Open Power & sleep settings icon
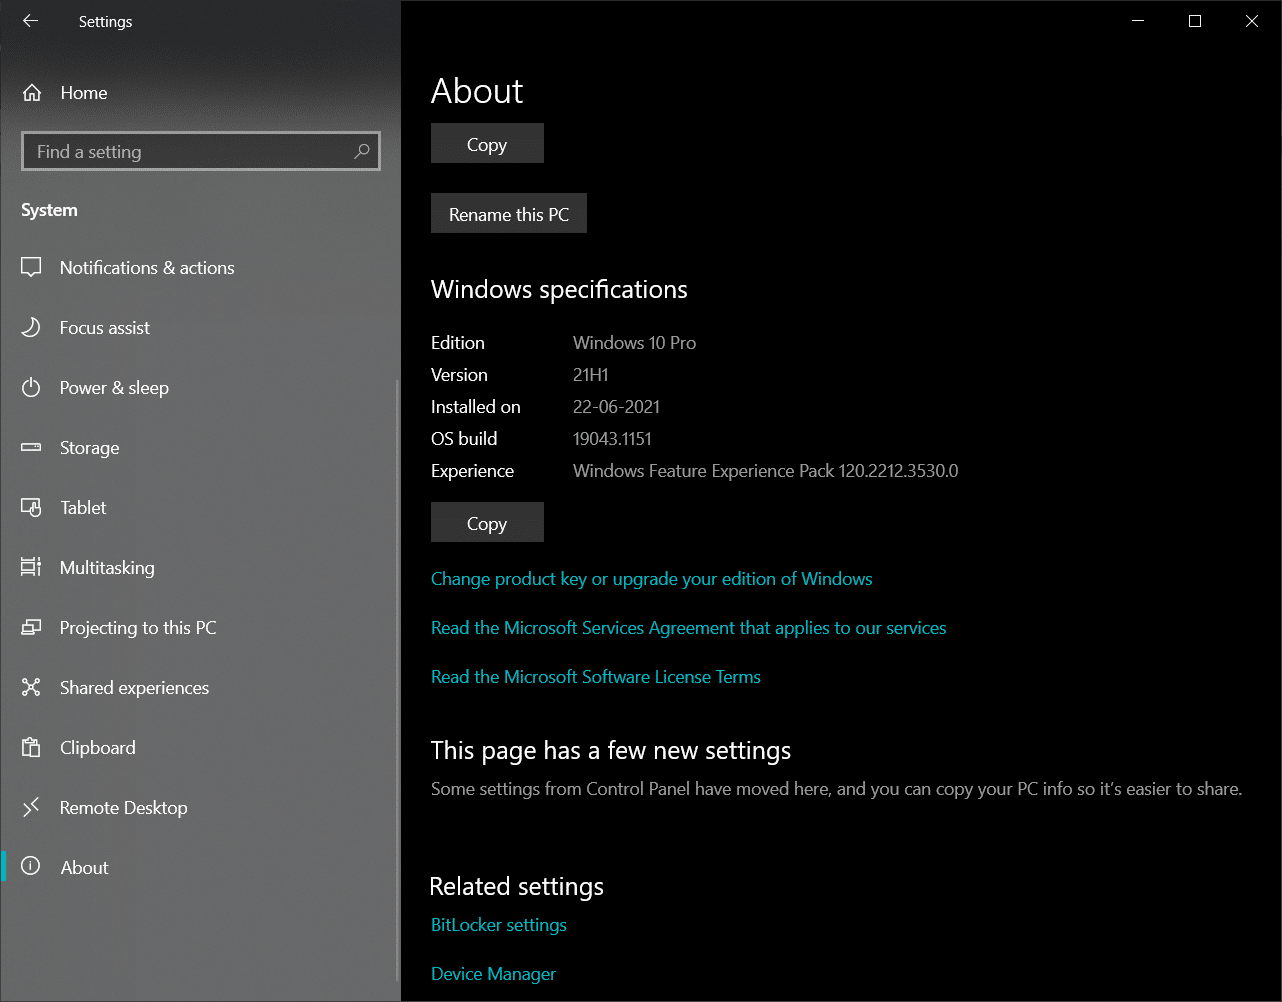The width and height of the screenshot is (1282, 1002). click(x=31, y=387)
